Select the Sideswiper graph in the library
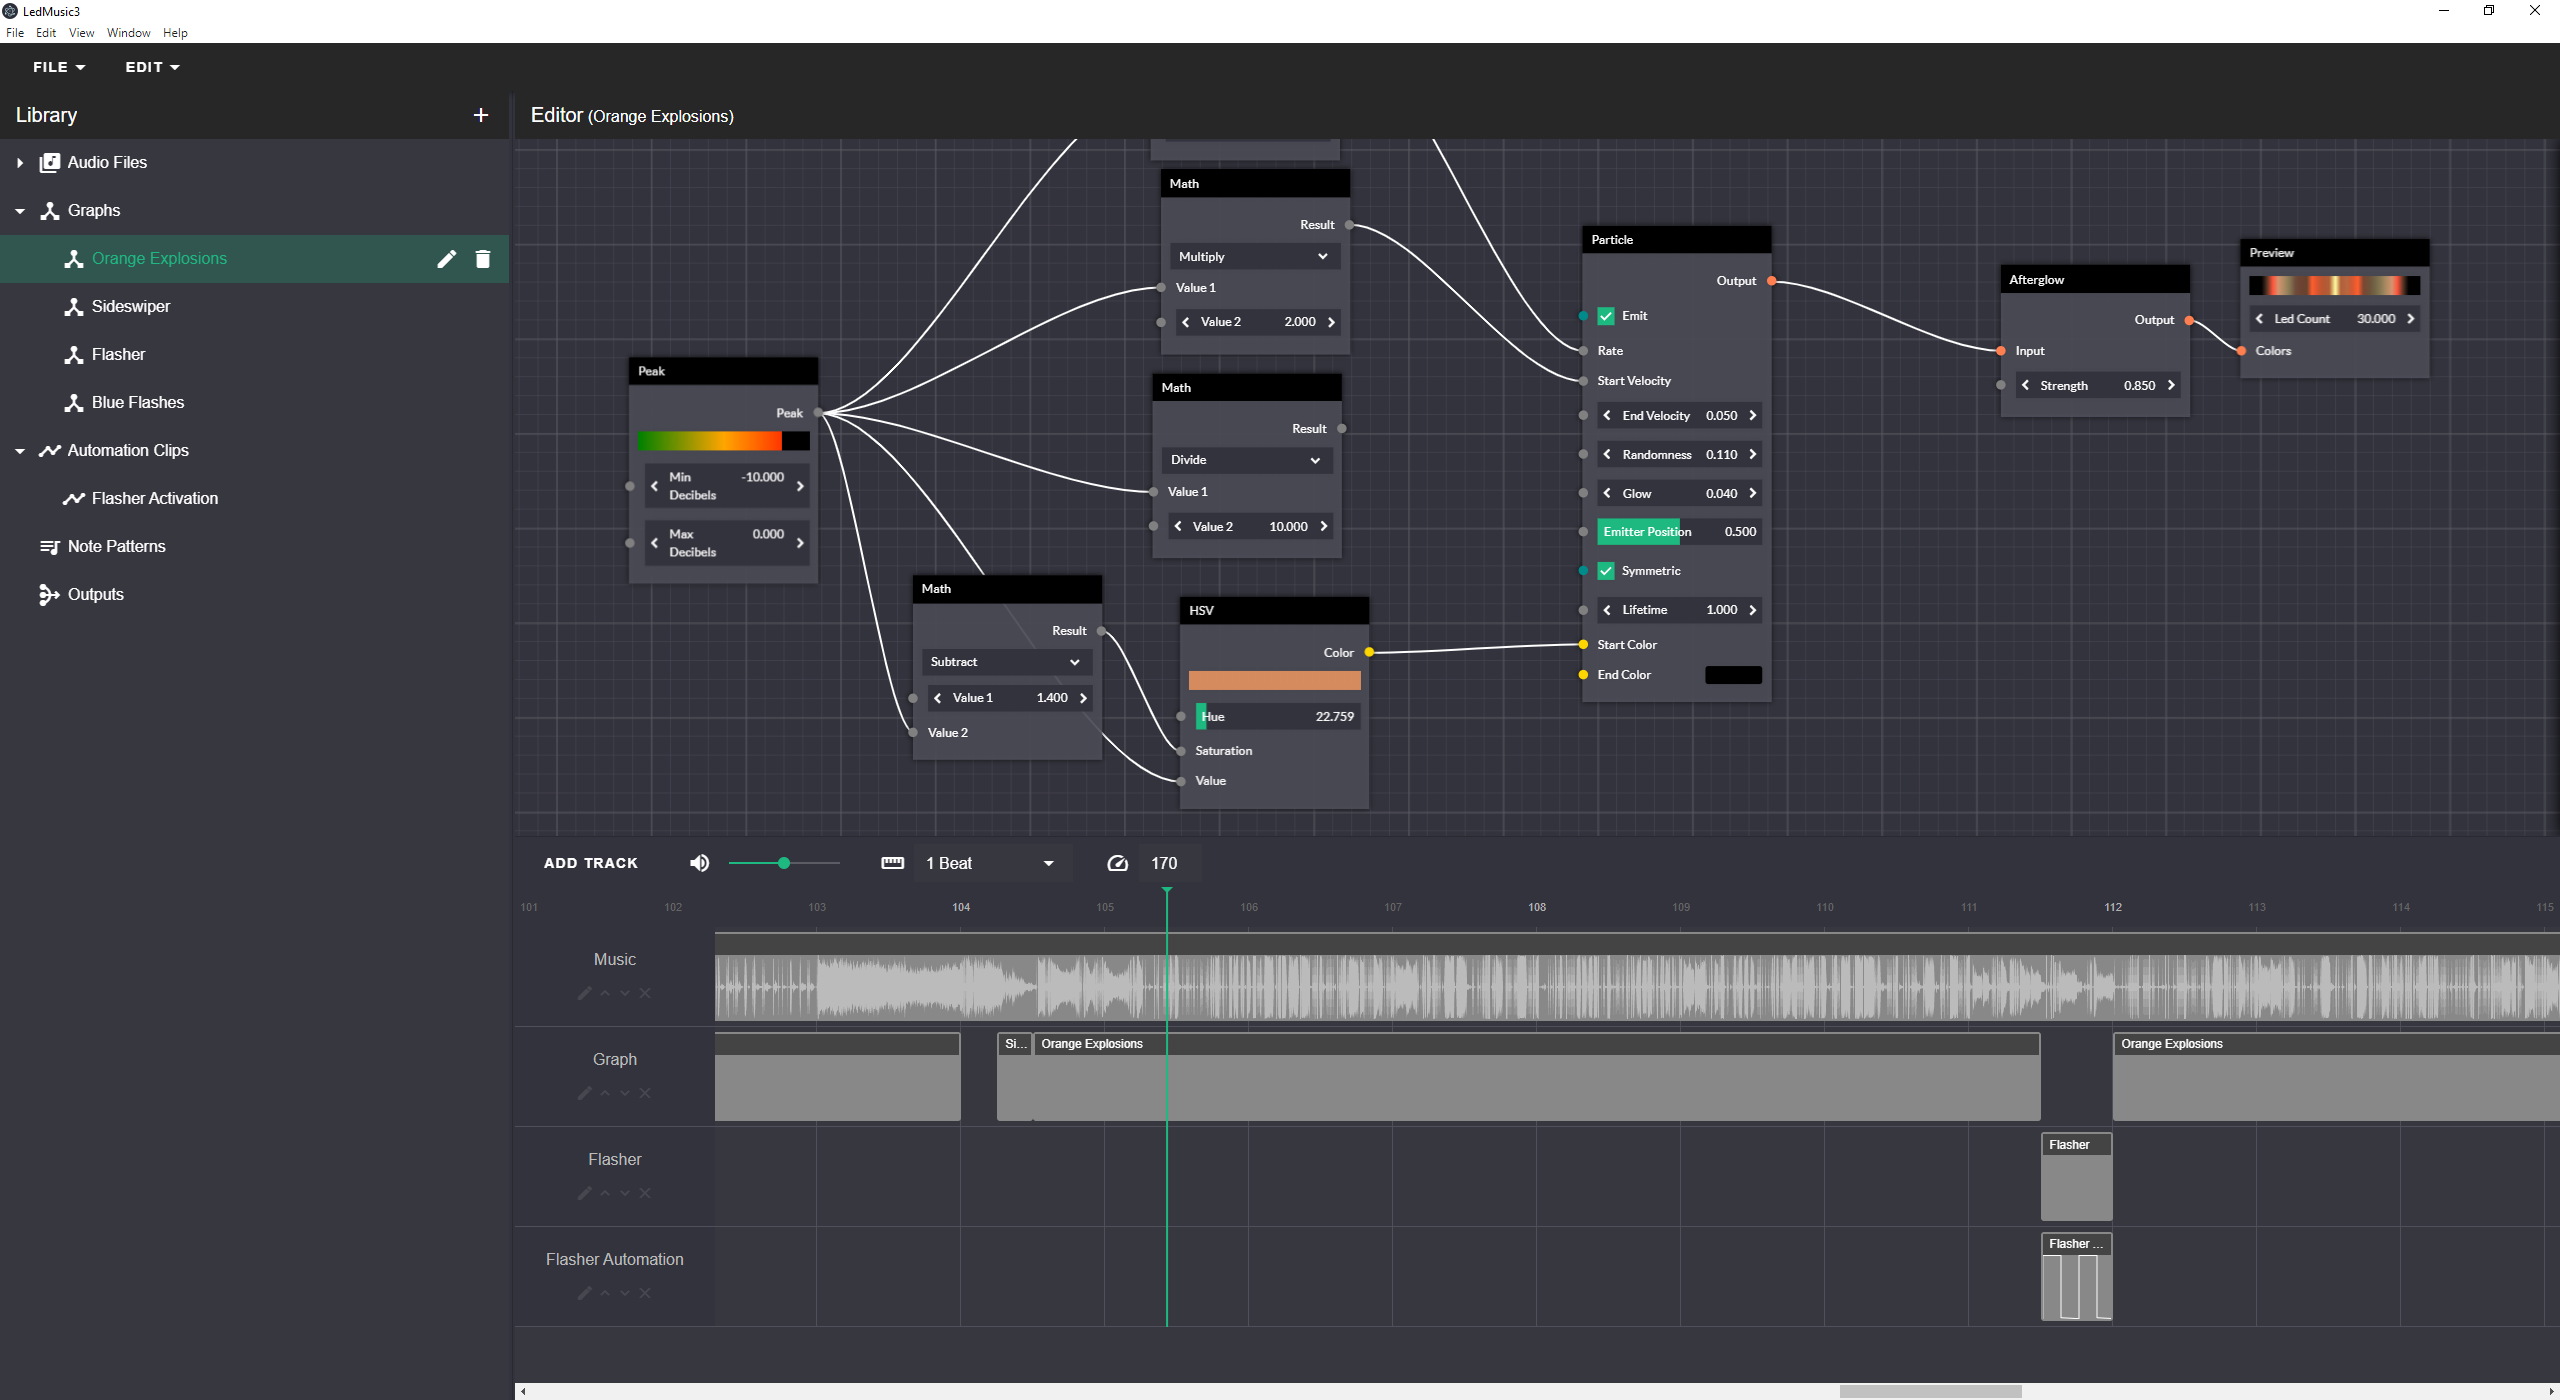 (x=130, y=307)
